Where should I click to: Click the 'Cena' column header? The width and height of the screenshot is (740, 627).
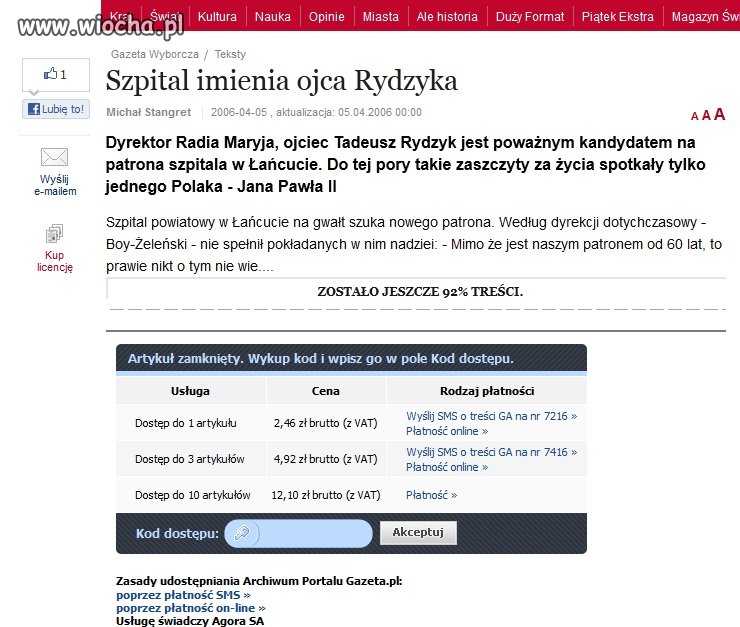pyautogui.click(x=326, y=391)
